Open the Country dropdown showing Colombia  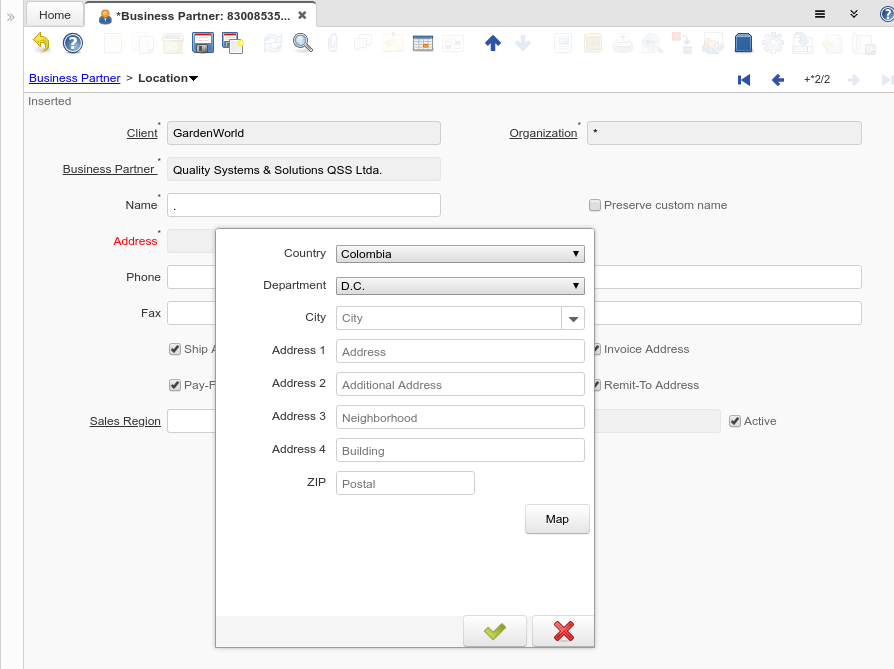(460, 254)
